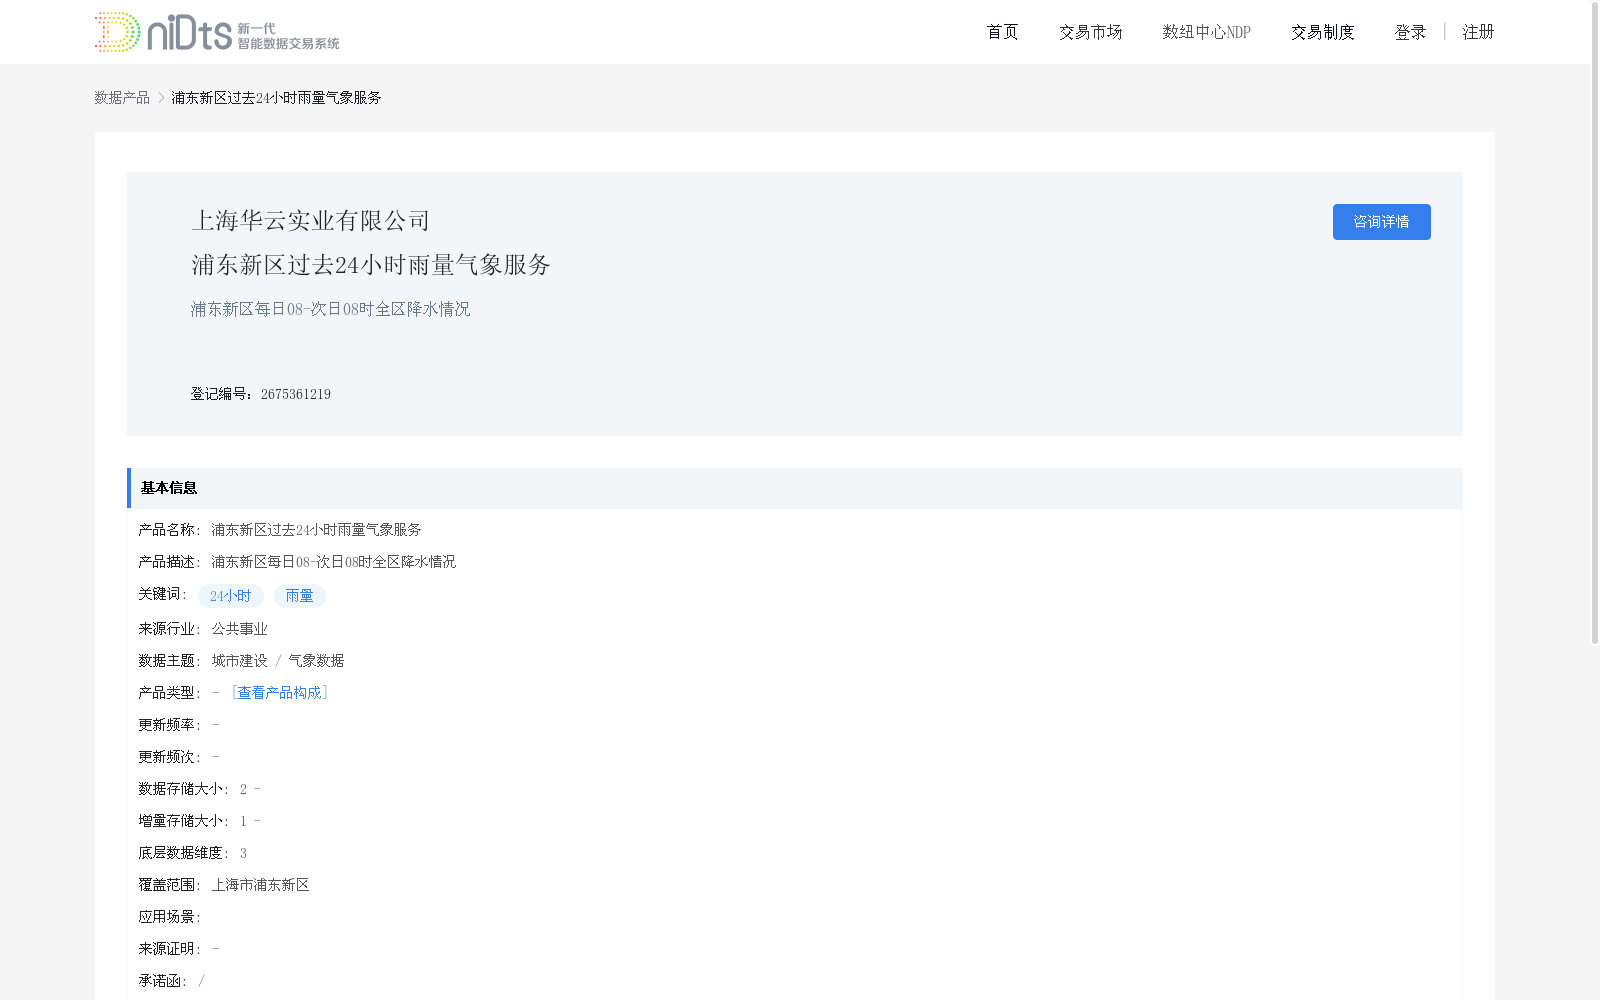Click source industry value 公共事业
1600x1000 pixels.
(x=239, y=628)
